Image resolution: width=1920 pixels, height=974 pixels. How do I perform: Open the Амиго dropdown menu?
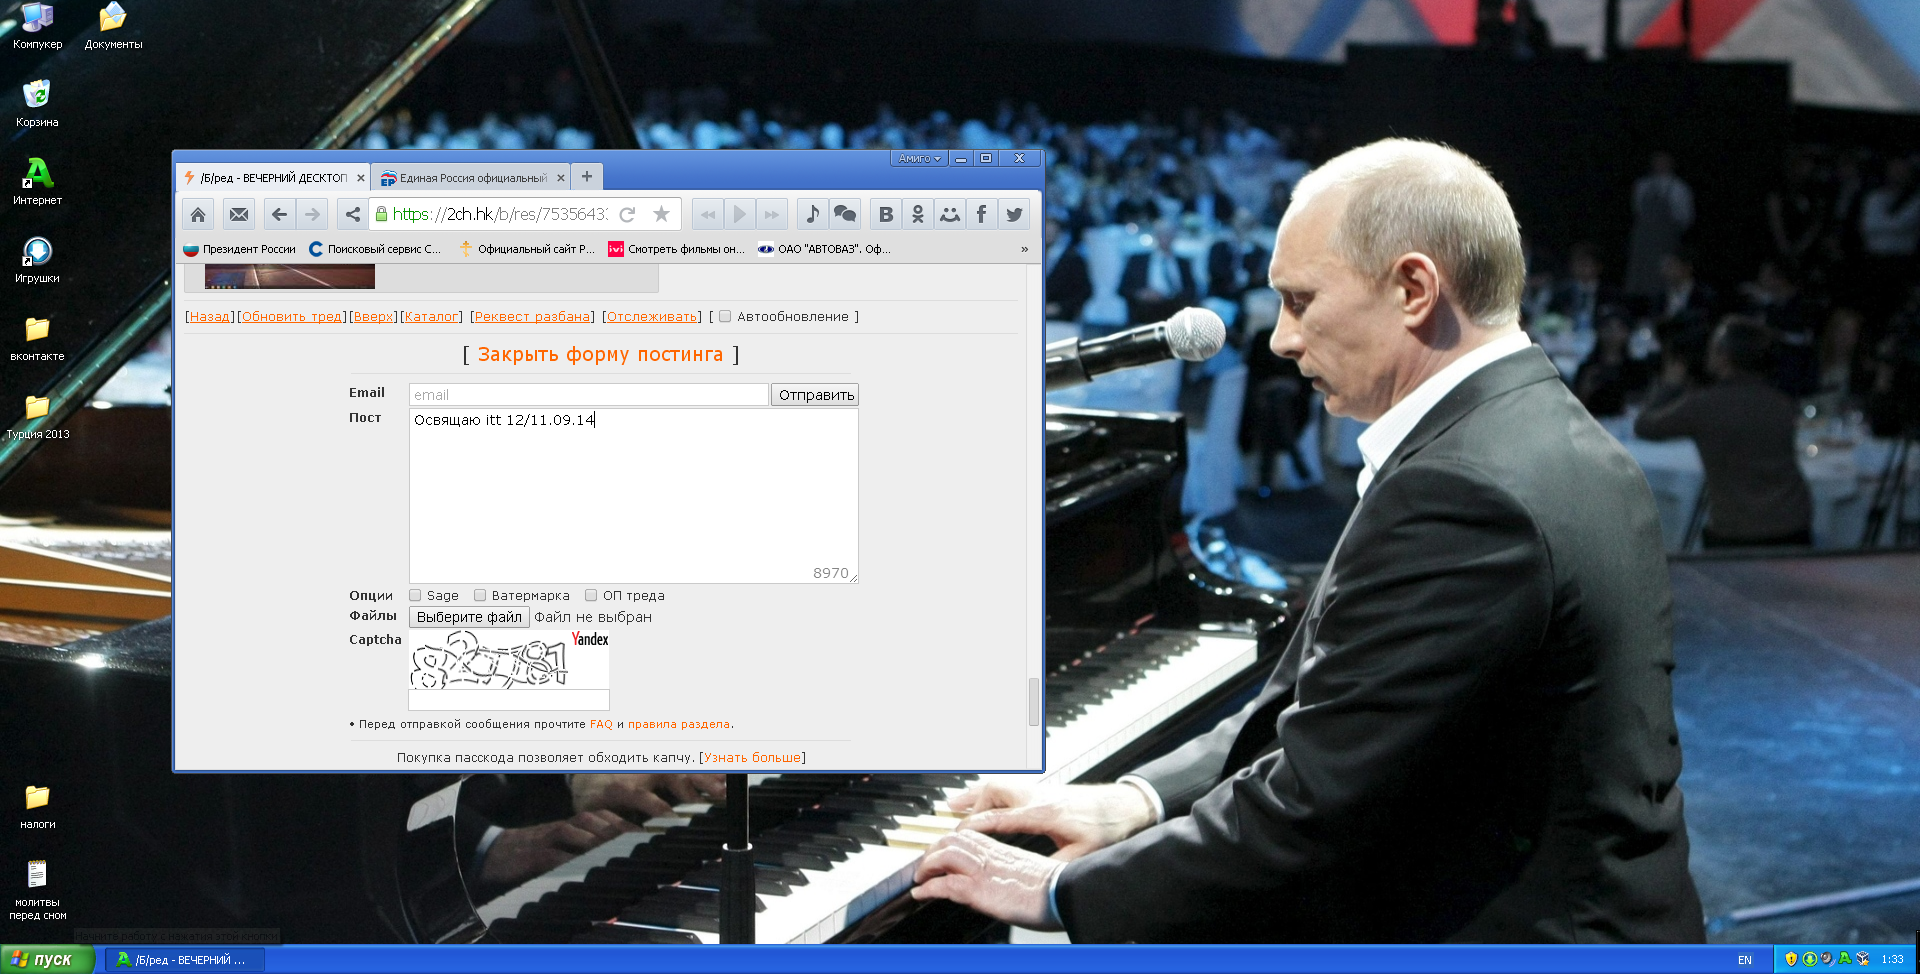click(x=919, y=158)
